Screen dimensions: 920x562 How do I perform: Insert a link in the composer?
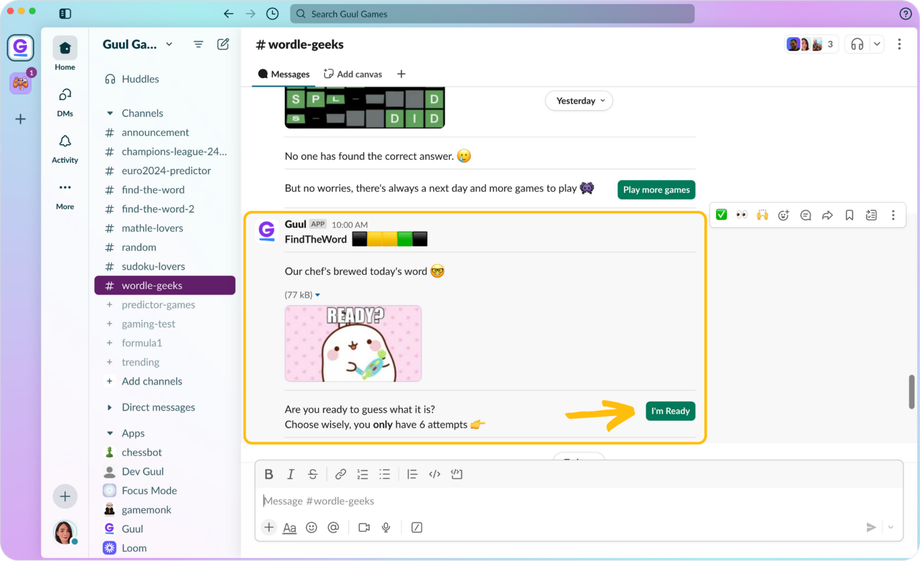pyautogui.click(x=340, y=474)
